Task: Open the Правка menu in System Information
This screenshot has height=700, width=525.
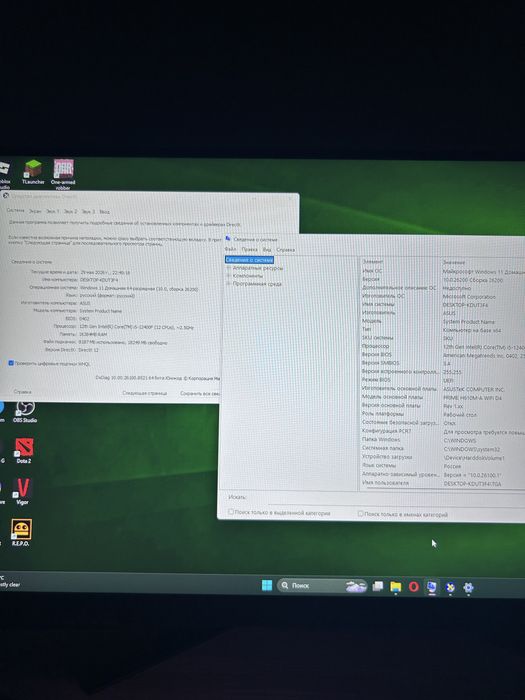Action: point(250,249)
